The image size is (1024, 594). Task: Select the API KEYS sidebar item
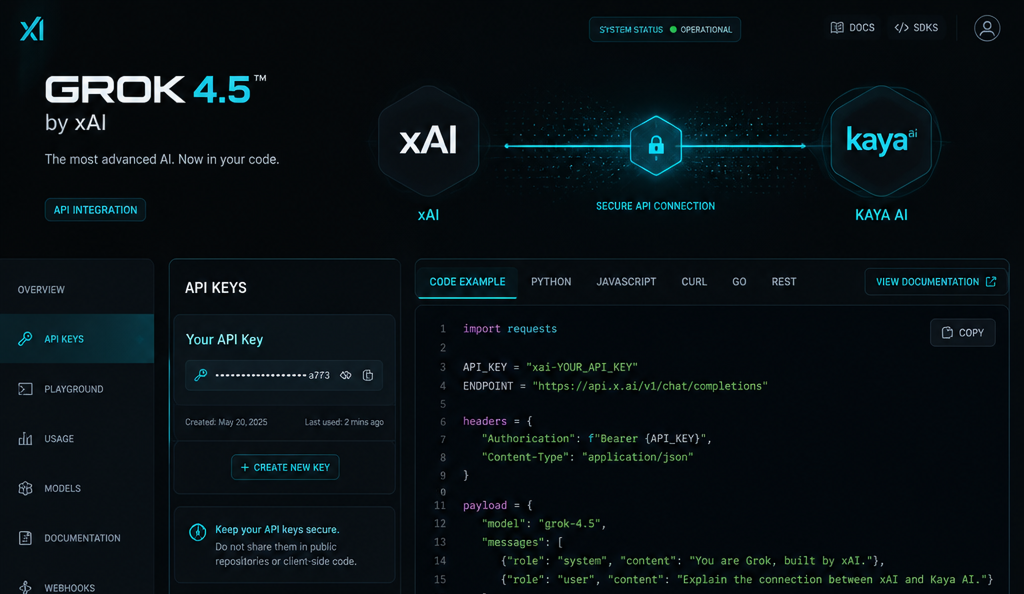tap(77, 339)
